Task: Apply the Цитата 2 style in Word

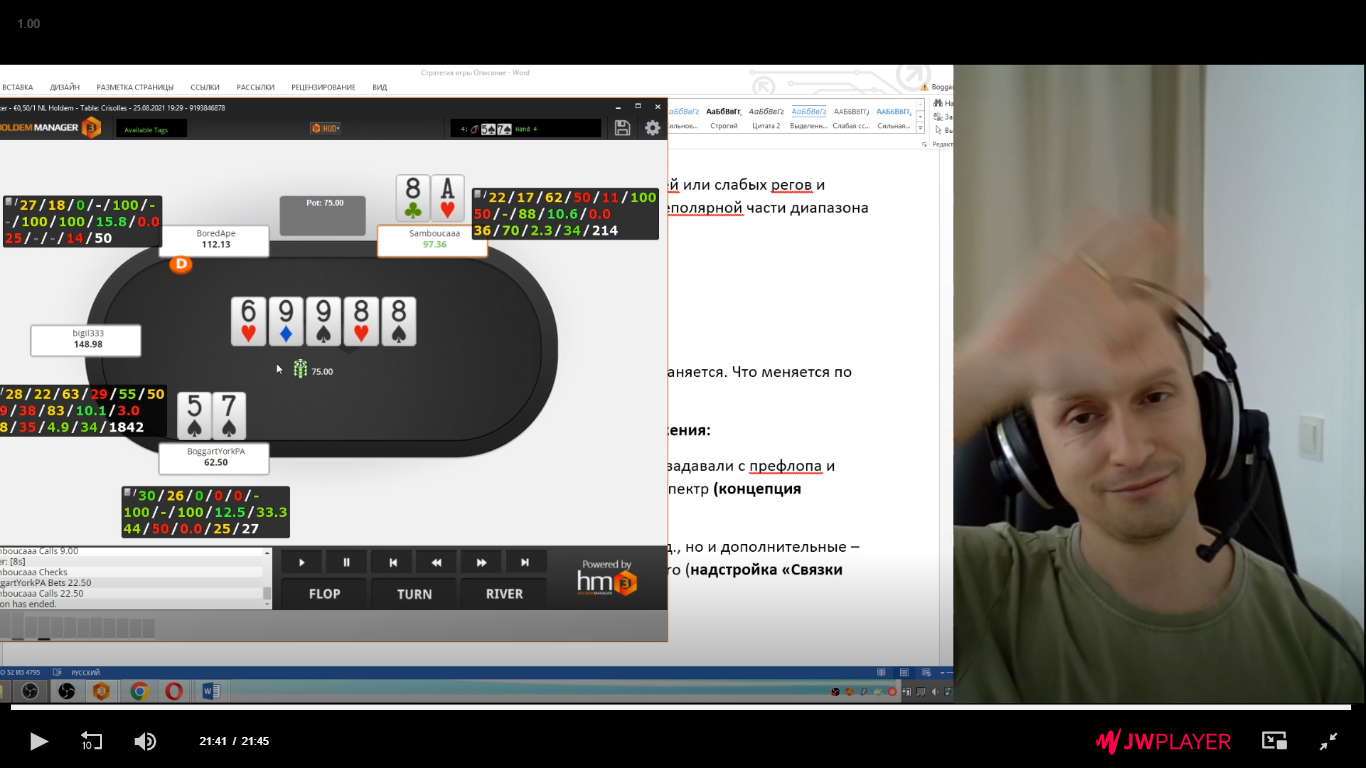Action: 766,118
